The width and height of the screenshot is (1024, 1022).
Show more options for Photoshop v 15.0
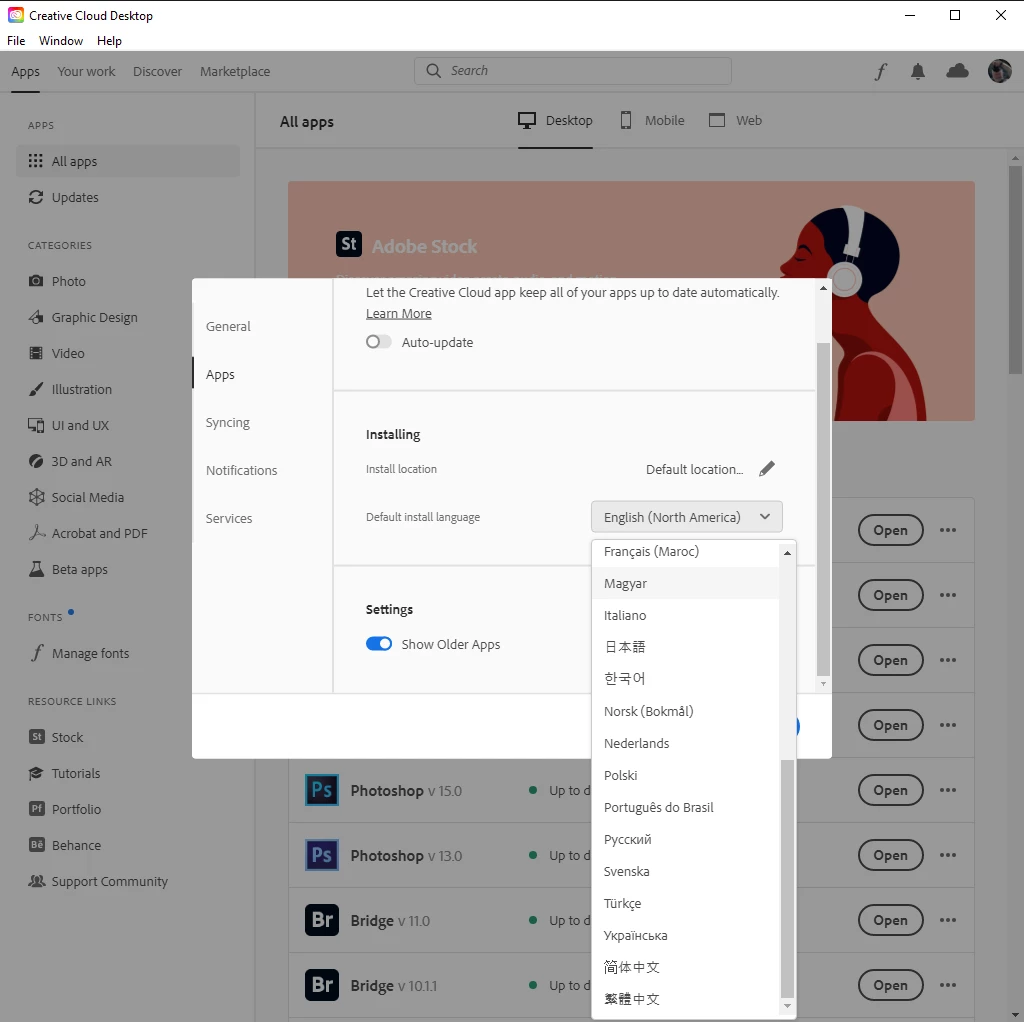coord(948,790)
